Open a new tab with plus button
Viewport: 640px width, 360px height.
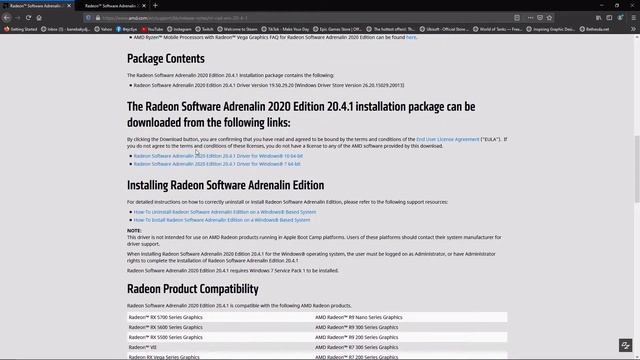pos(155,6)
